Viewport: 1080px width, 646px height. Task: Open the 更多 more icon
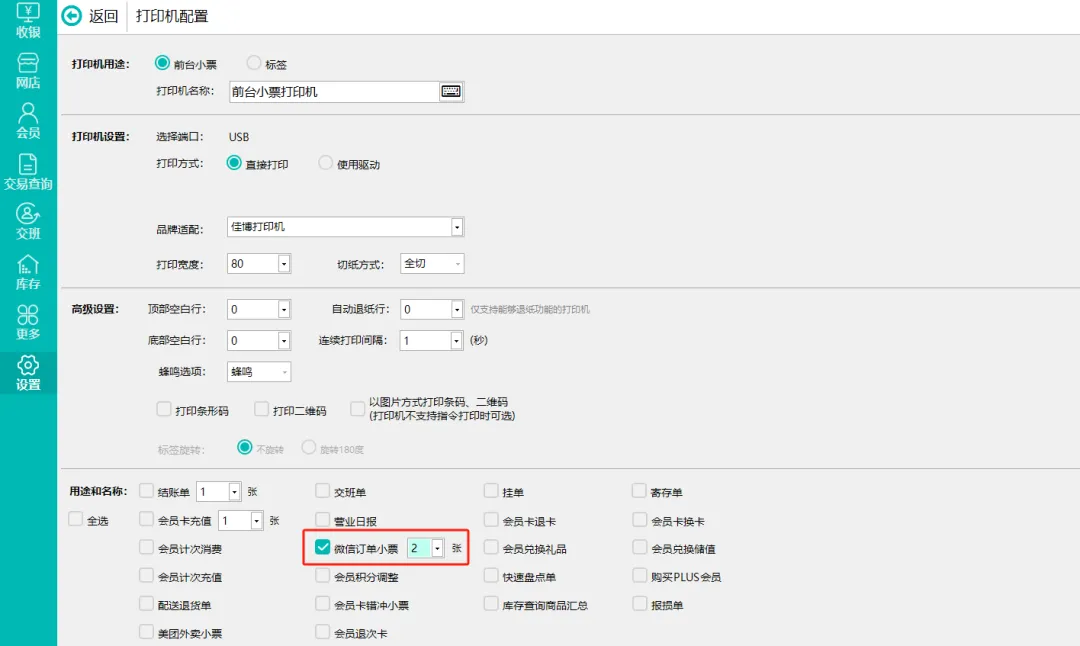[28, 315]
